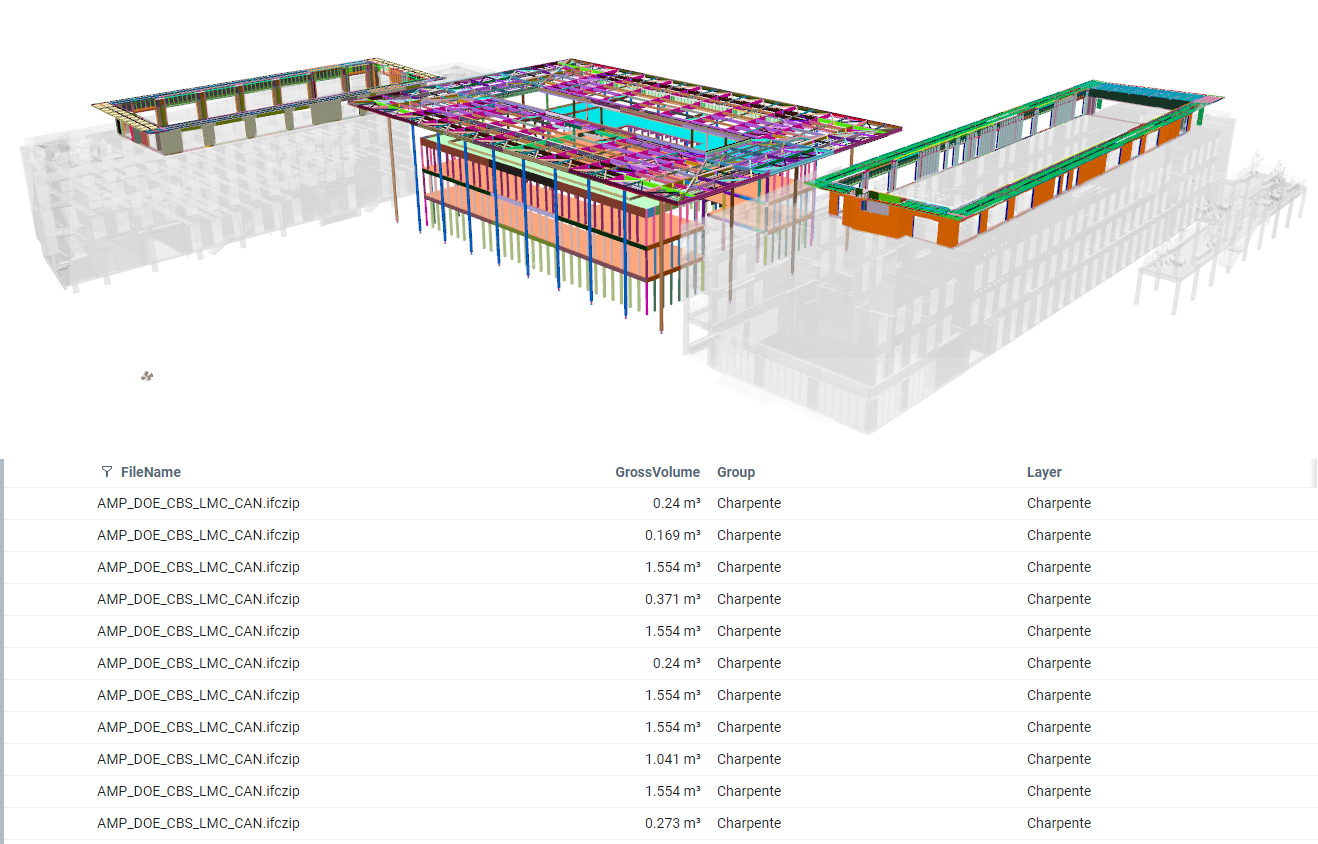Click the Group column header
Viewport: 1318px width, 844px height.
[736, 472]
